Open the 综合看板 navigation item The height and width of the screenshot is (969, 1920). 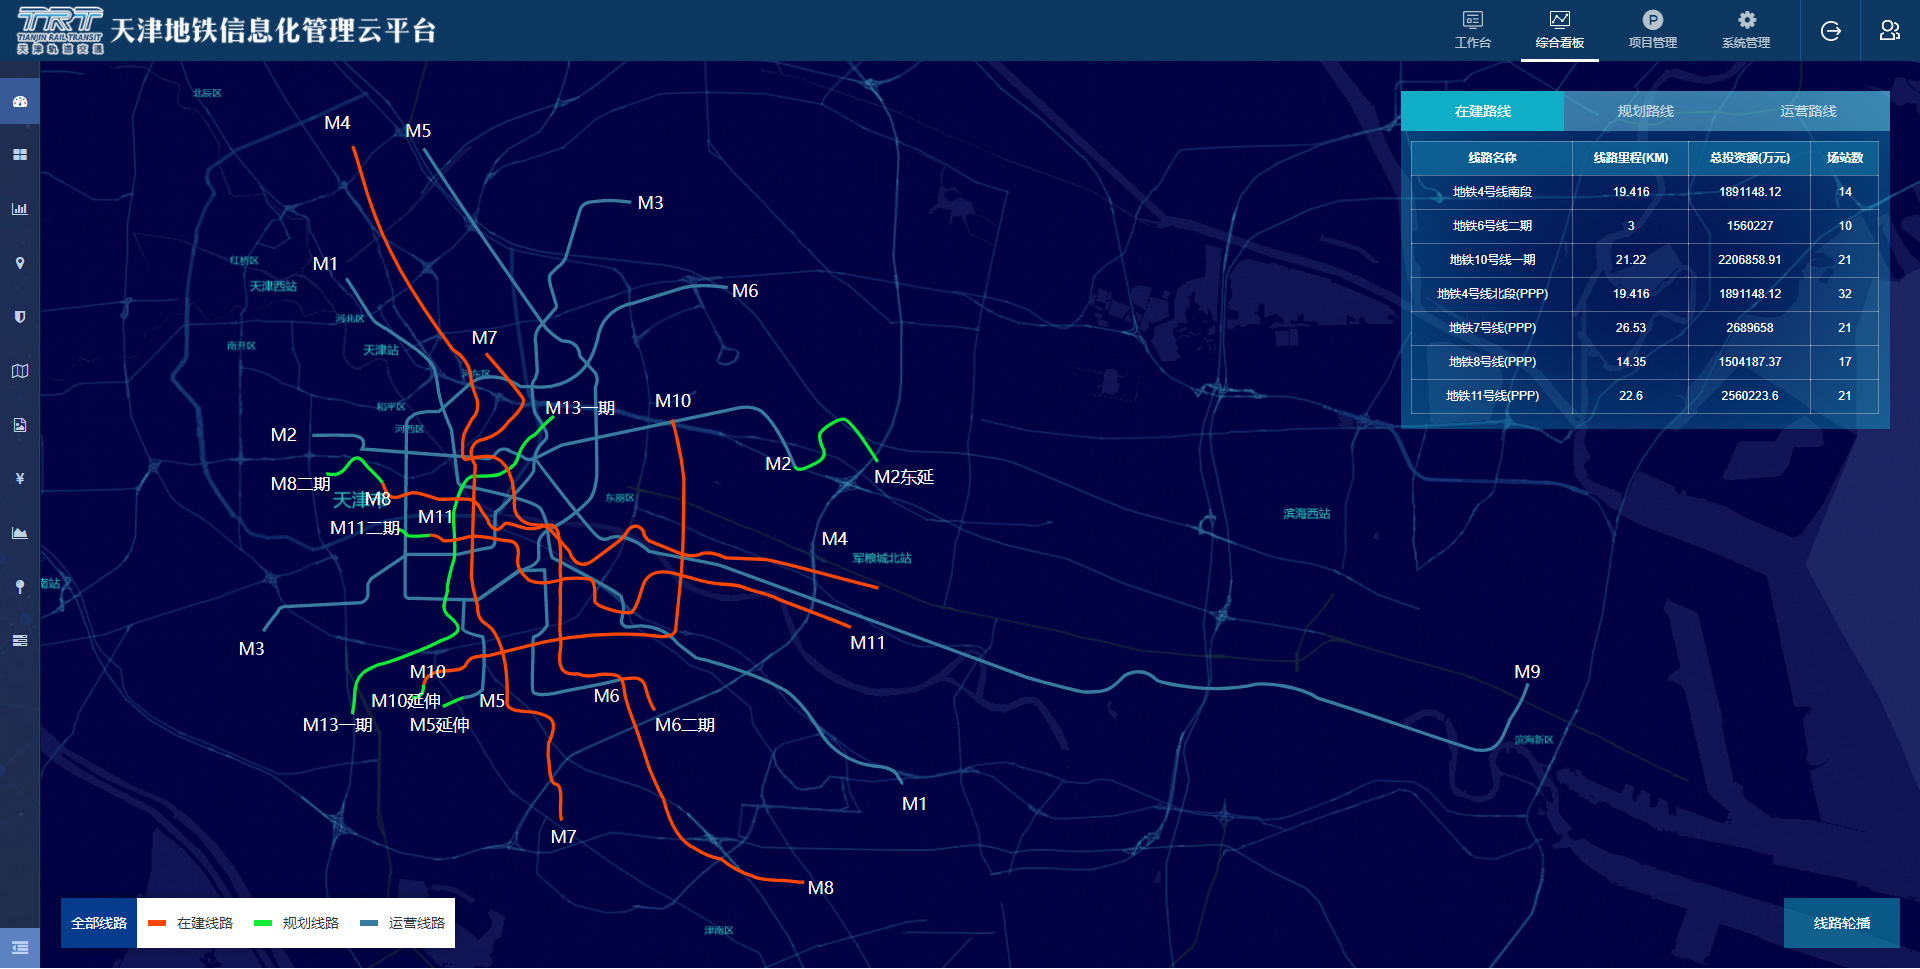(1560, 31)
